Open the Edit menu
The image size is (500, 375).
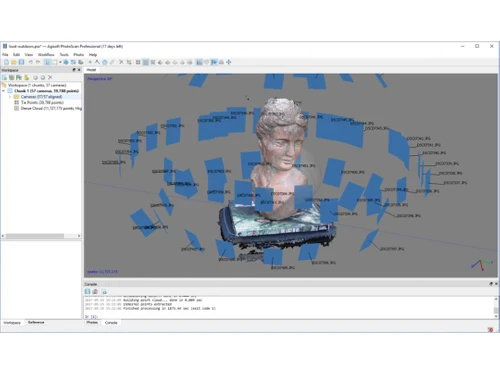coord(16,54)
